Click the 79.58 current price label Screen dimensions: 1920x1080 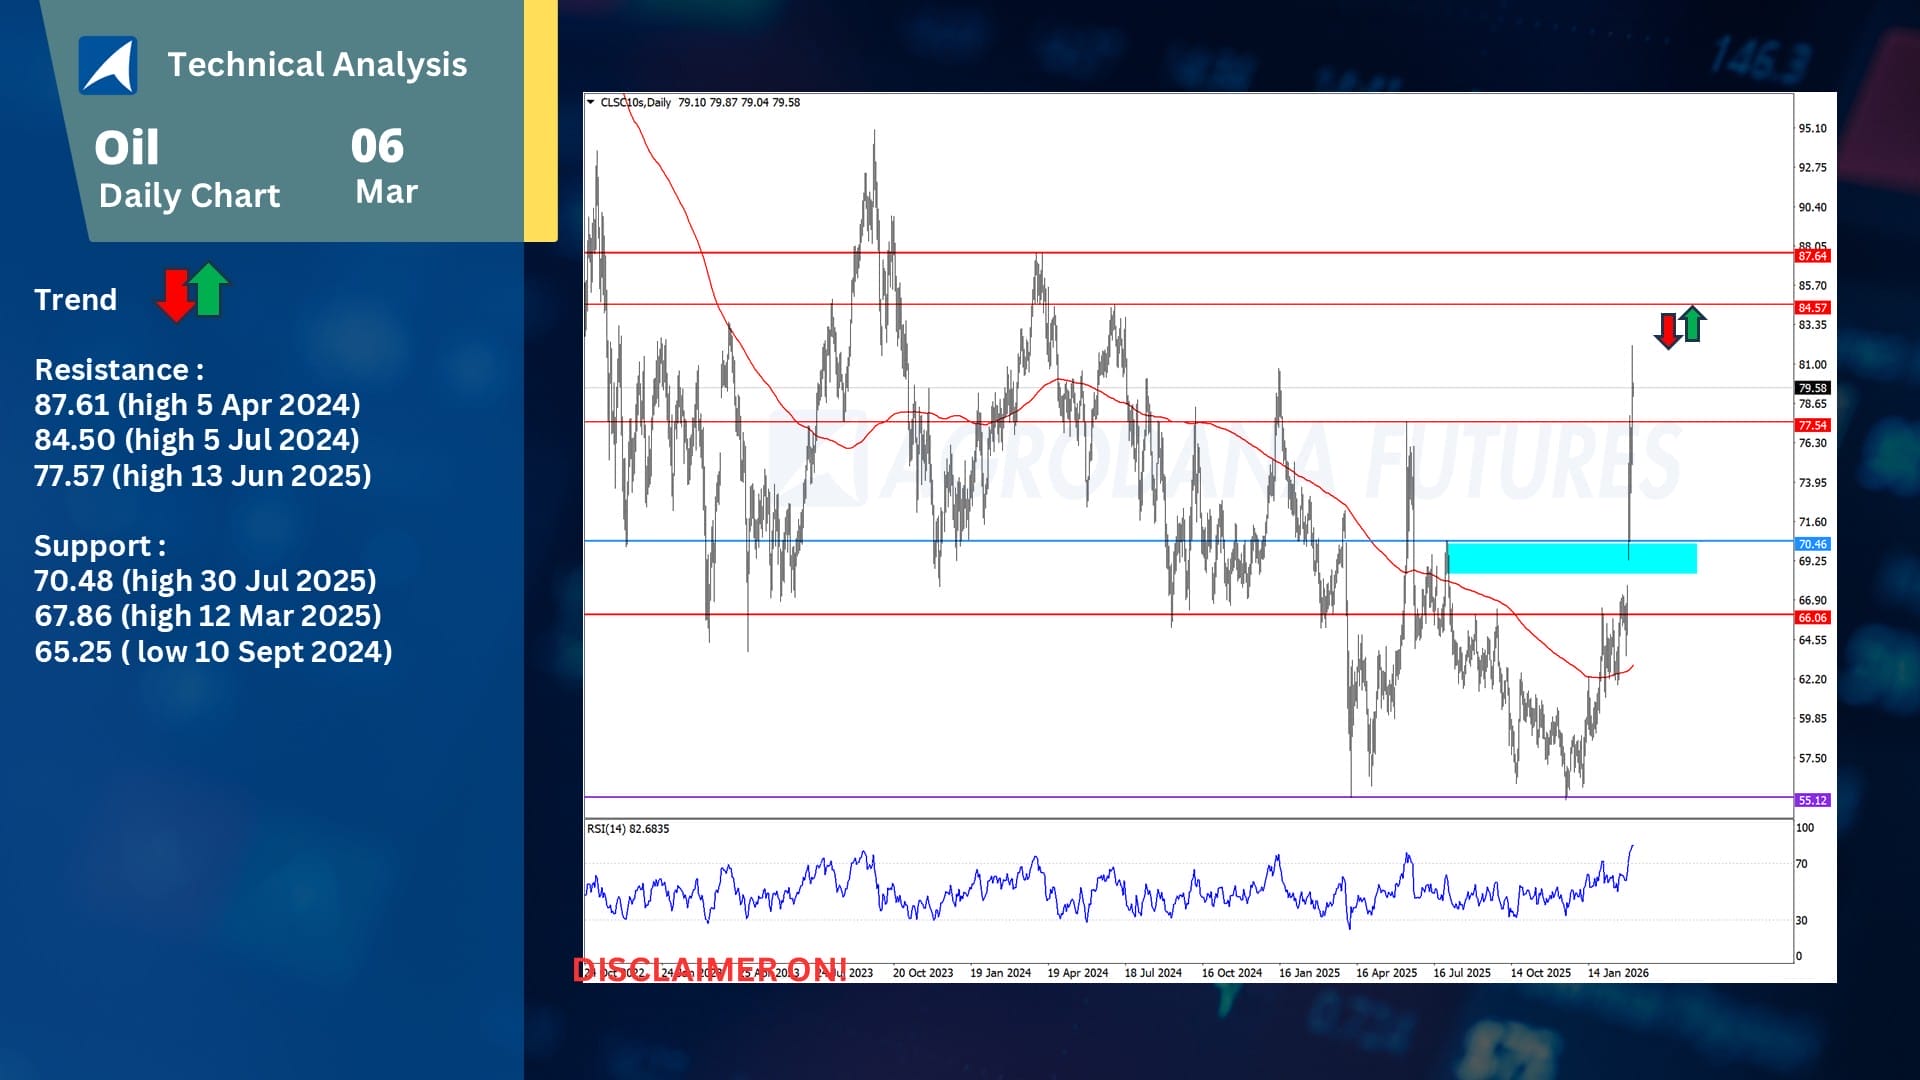[1812, 388]
